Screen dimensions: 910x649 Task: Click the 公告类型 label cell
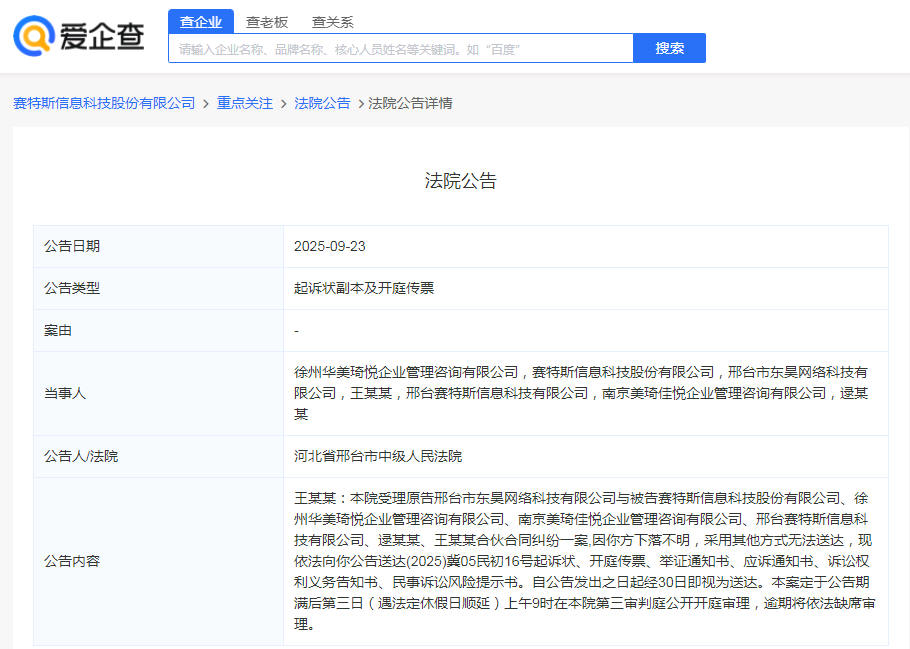click(x=158, y=288)
